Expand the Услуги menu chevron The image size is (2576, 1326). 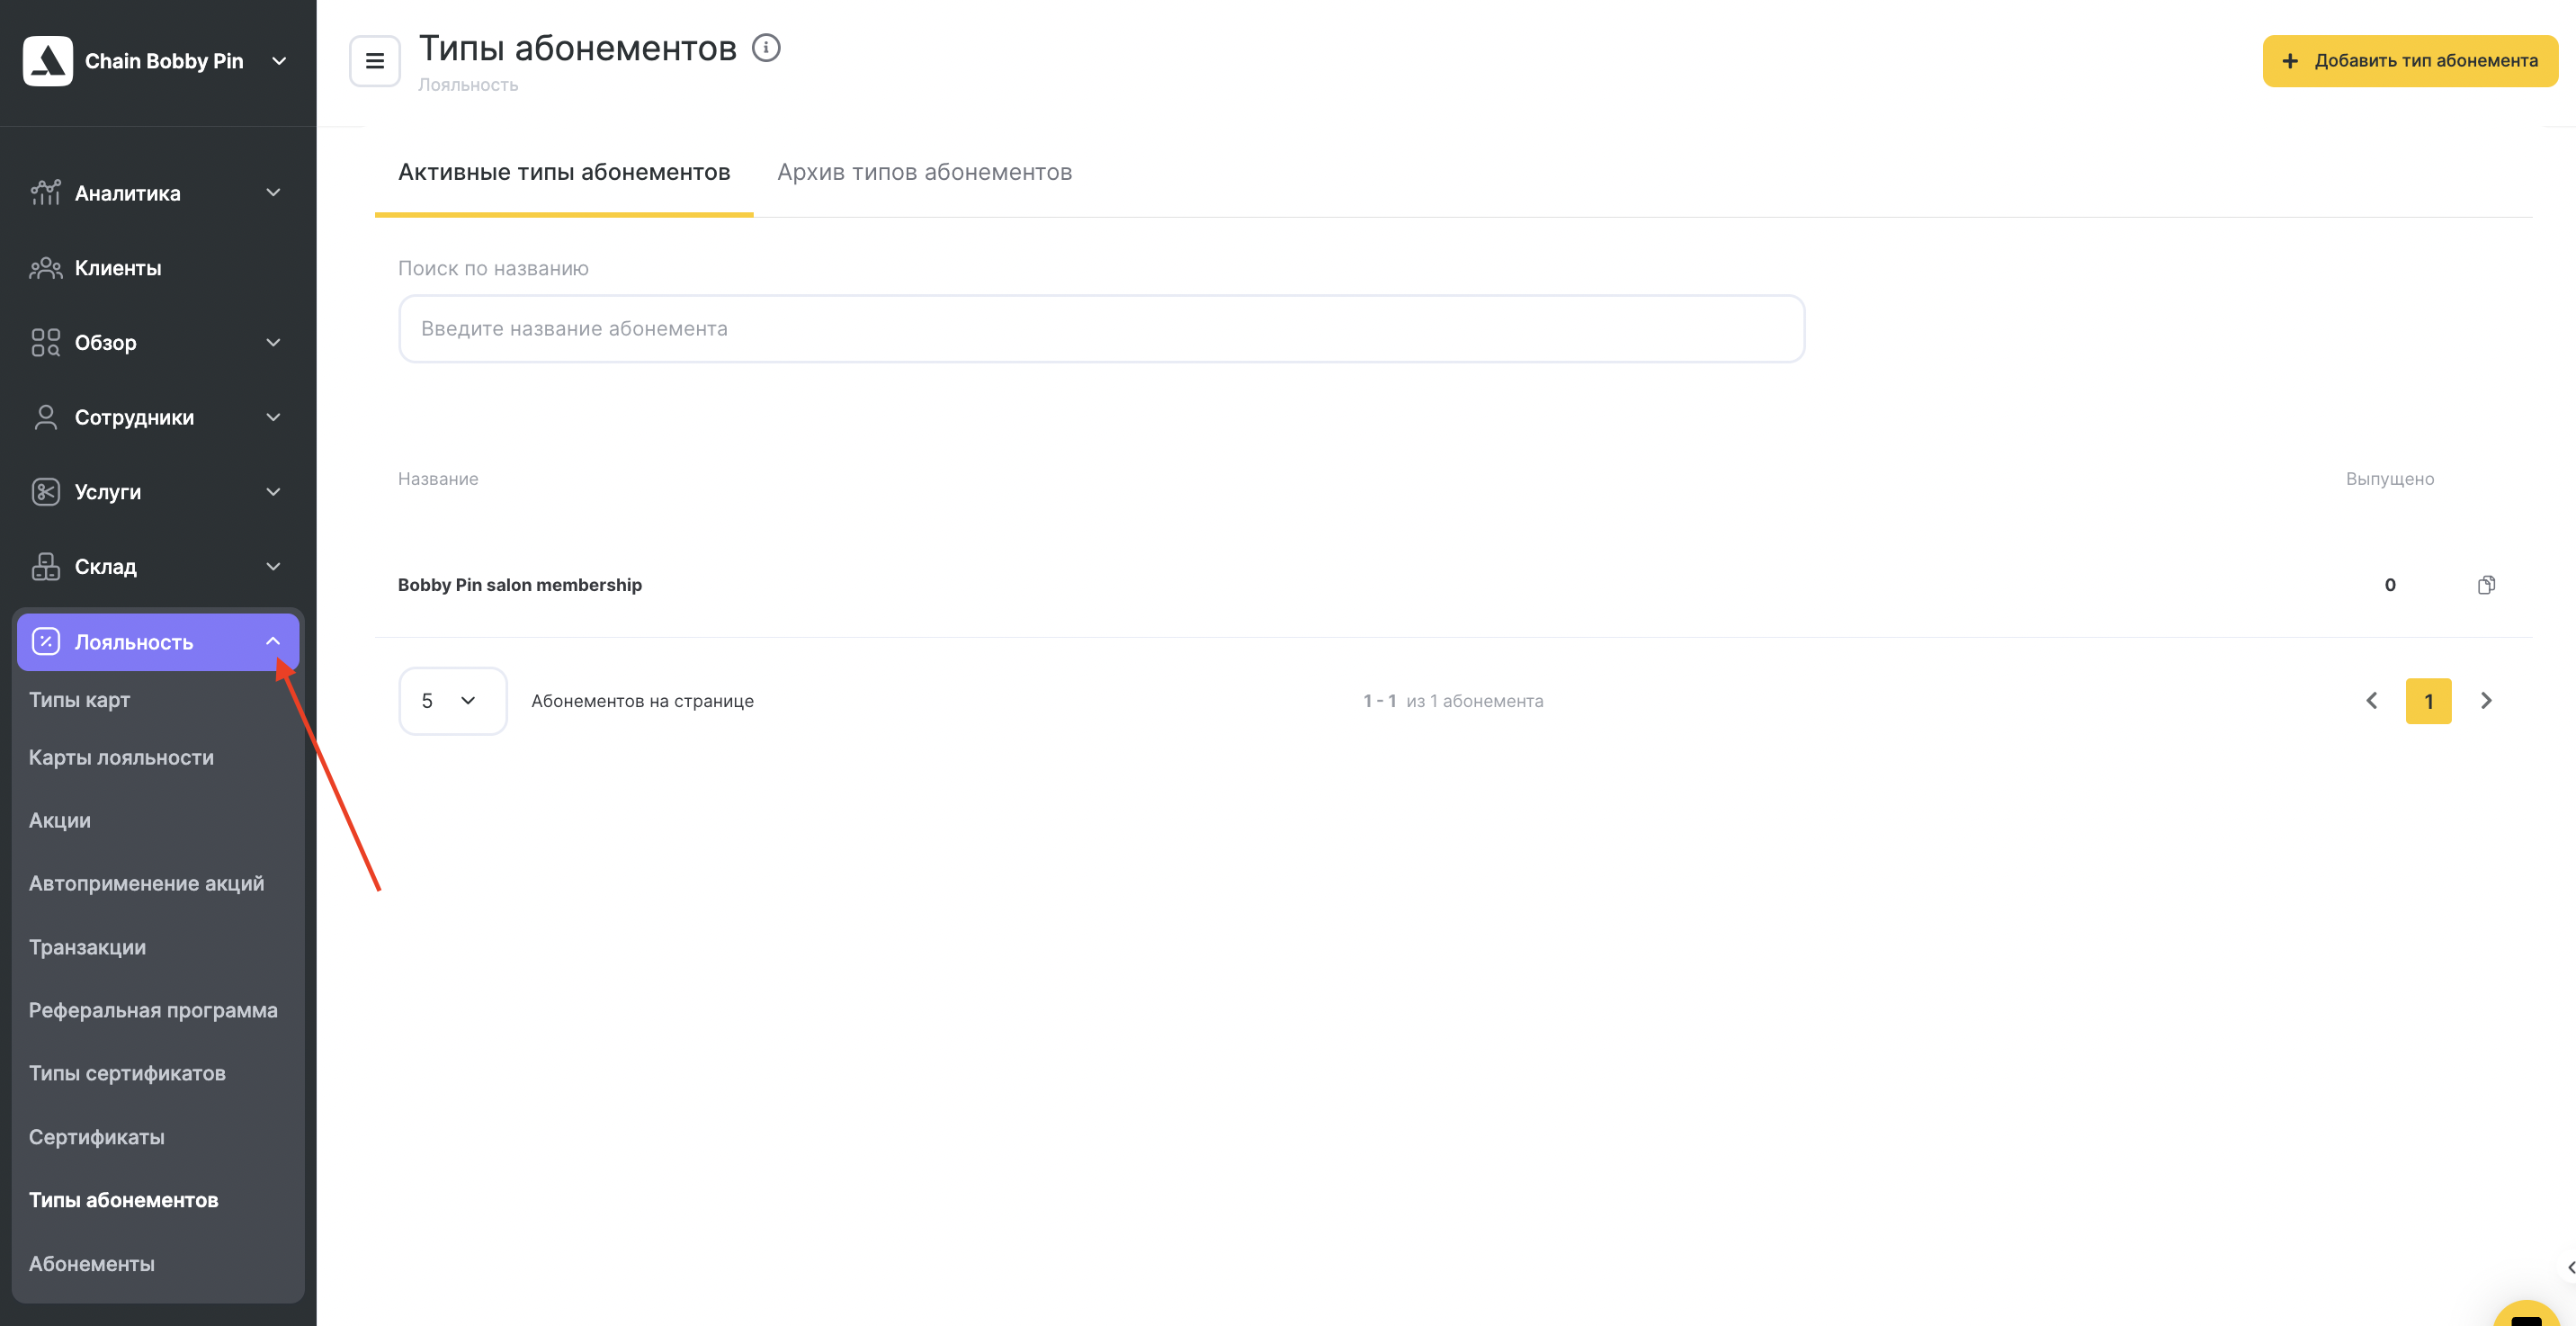click(273, 491)
